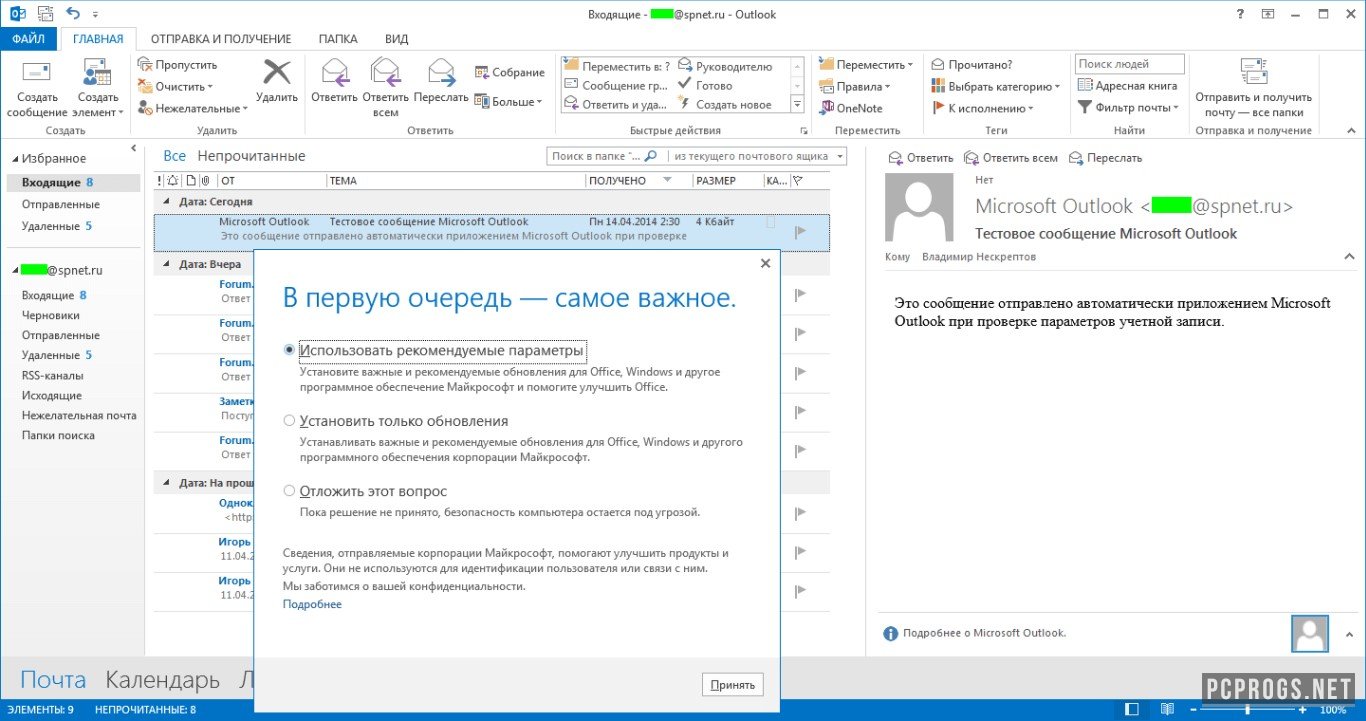This screenshot has width=1366, height=721.
Task: Collapse the Избранное folder group
Action: 14,159
